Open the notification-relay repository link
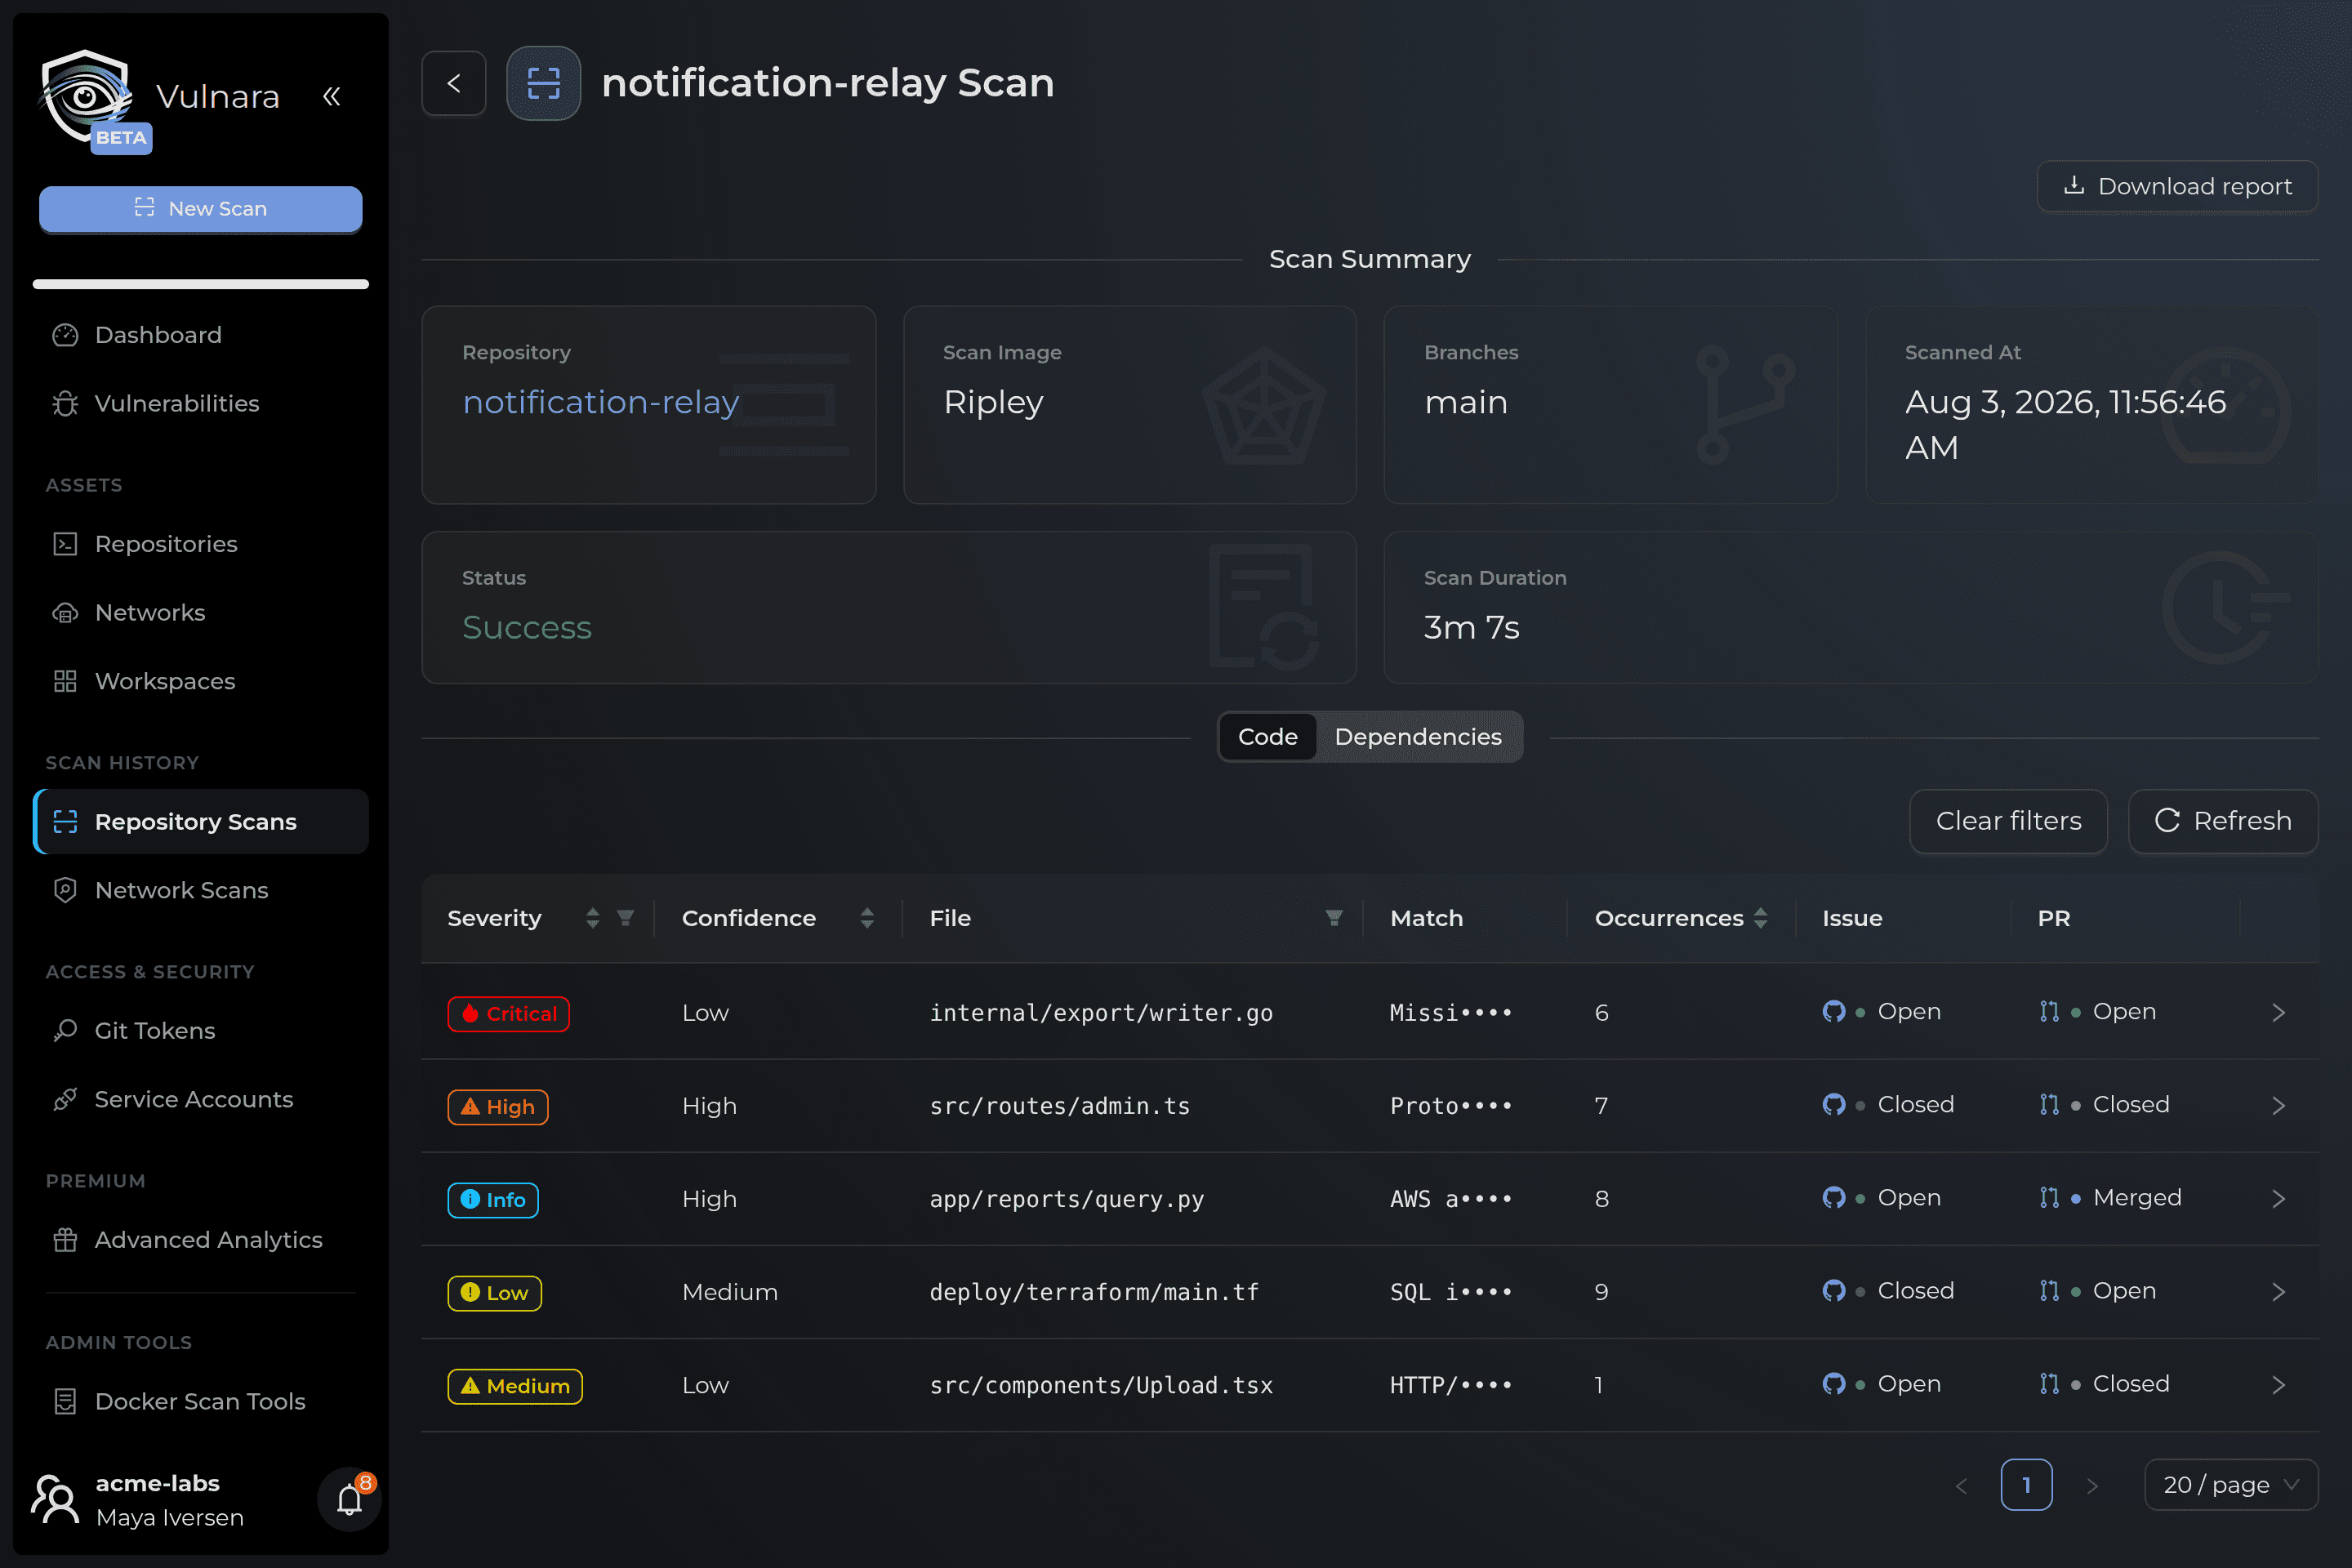The image size is (2352, 1568). [x=600, y=402]
